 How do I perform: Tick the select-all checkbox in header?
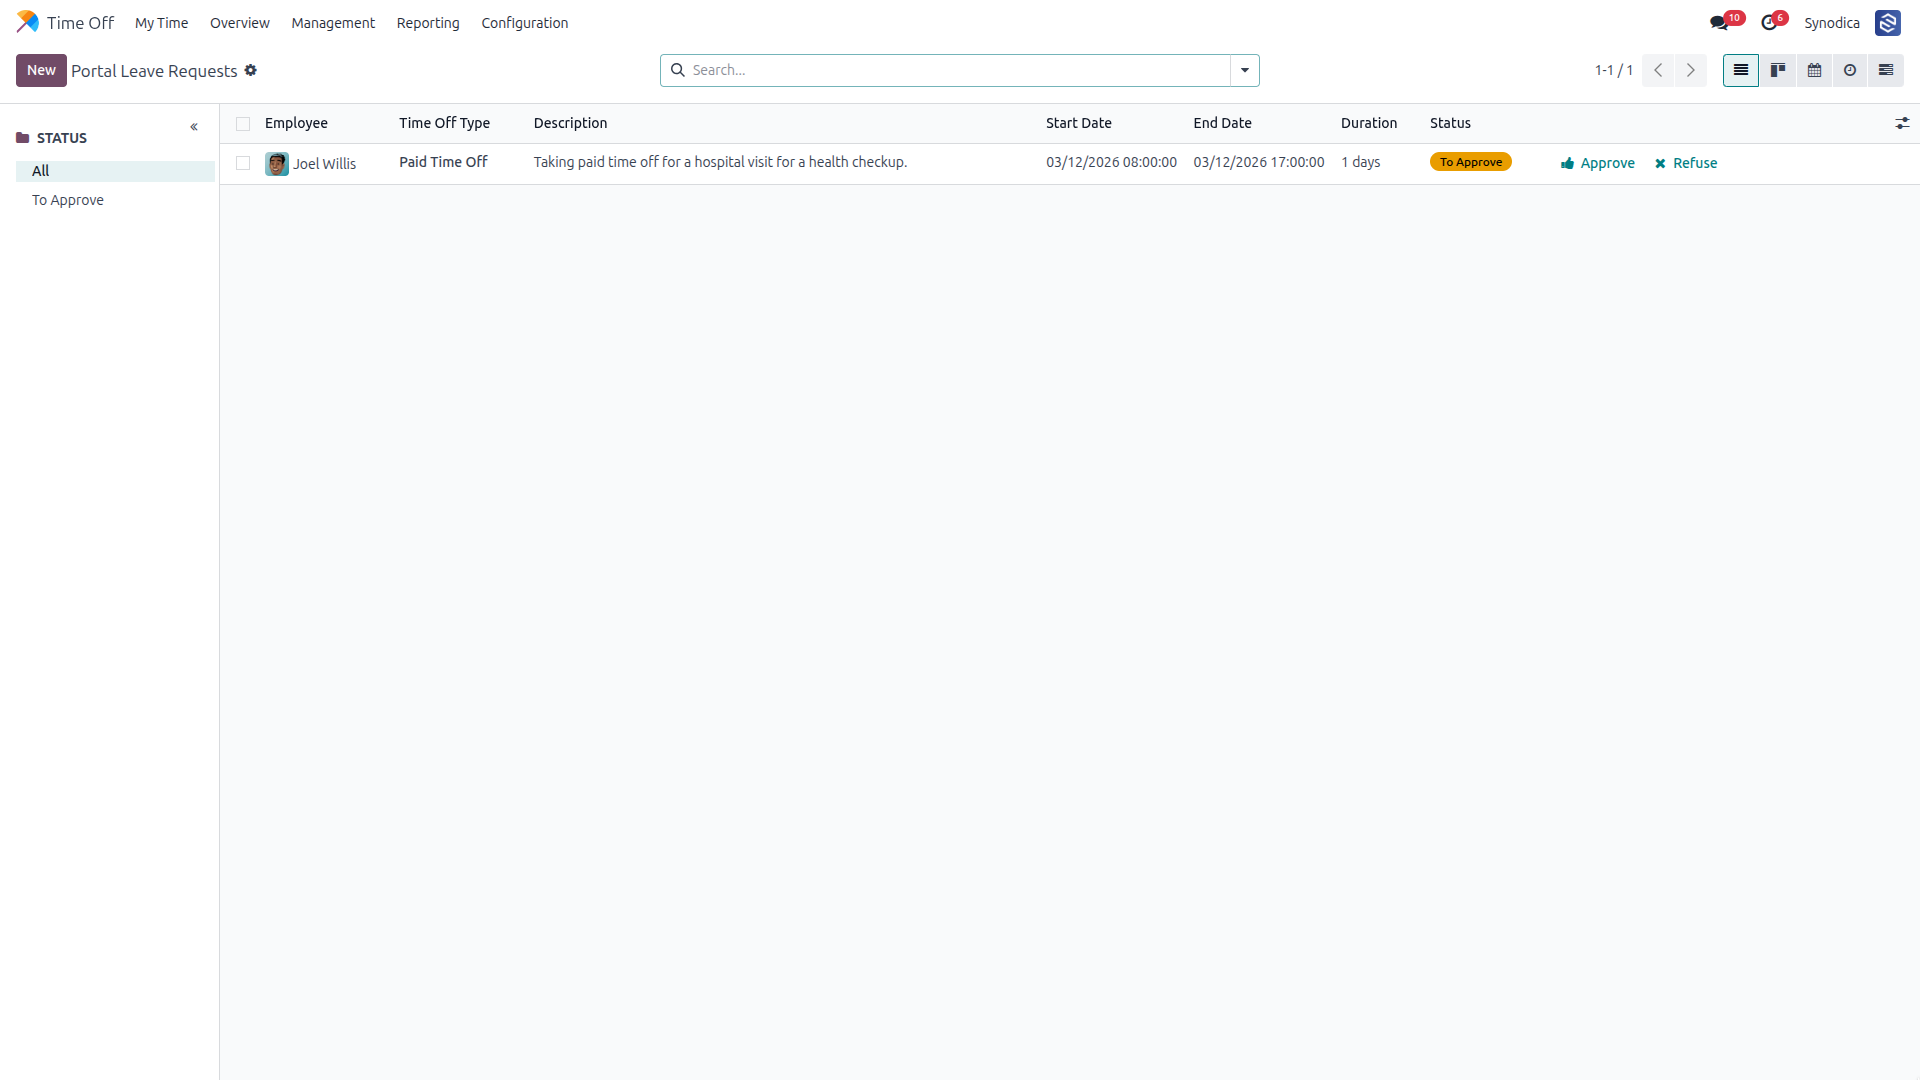click(243, 124)
